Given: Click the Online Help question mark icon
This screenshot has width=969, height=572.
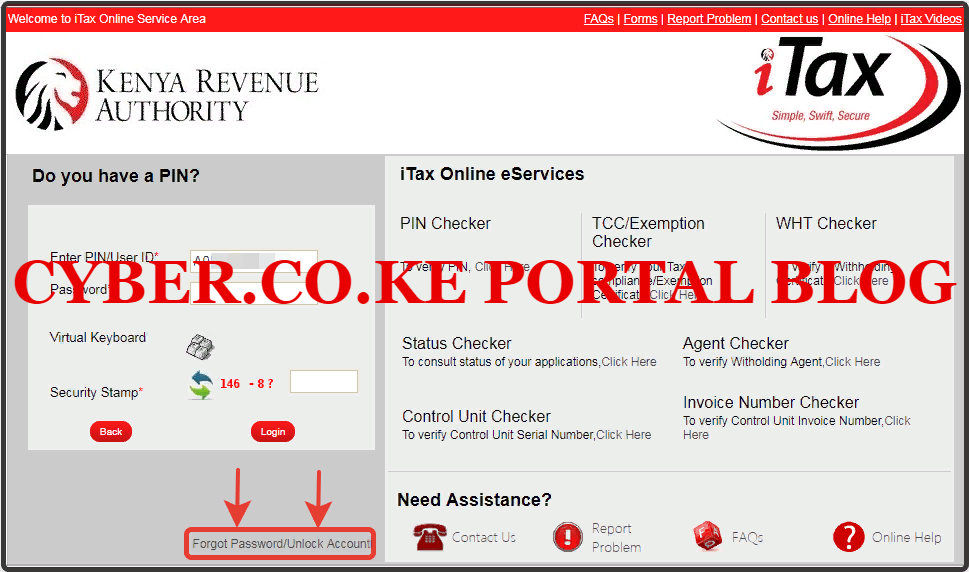Looking at the screenshot, I should point(848,537).
